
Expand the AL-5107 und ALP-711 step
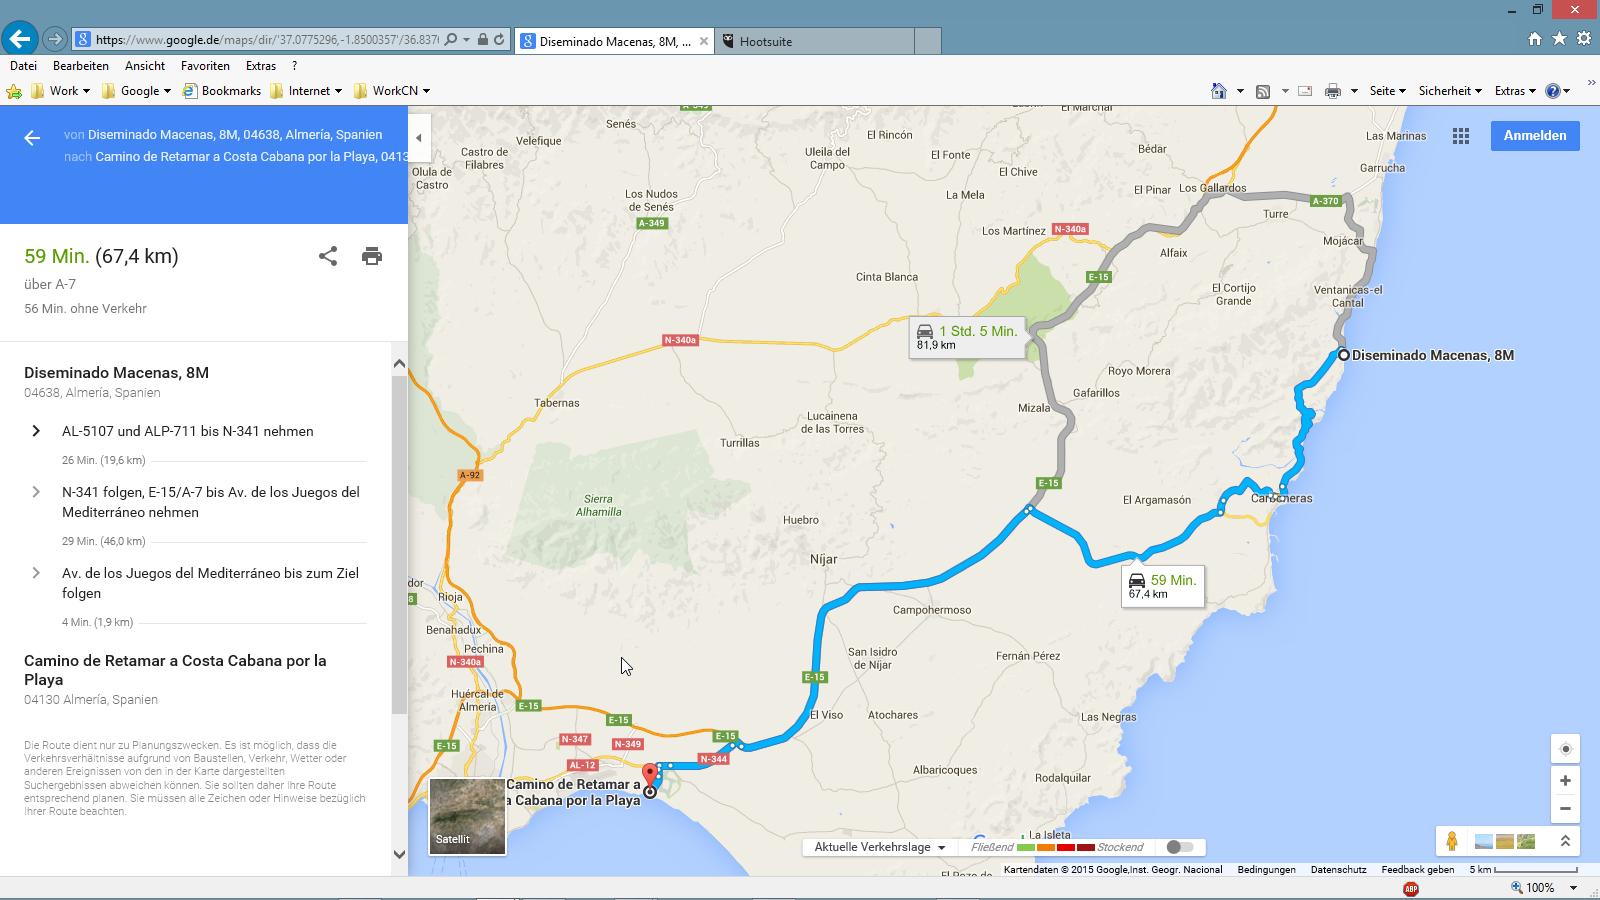tap(36, 431)
